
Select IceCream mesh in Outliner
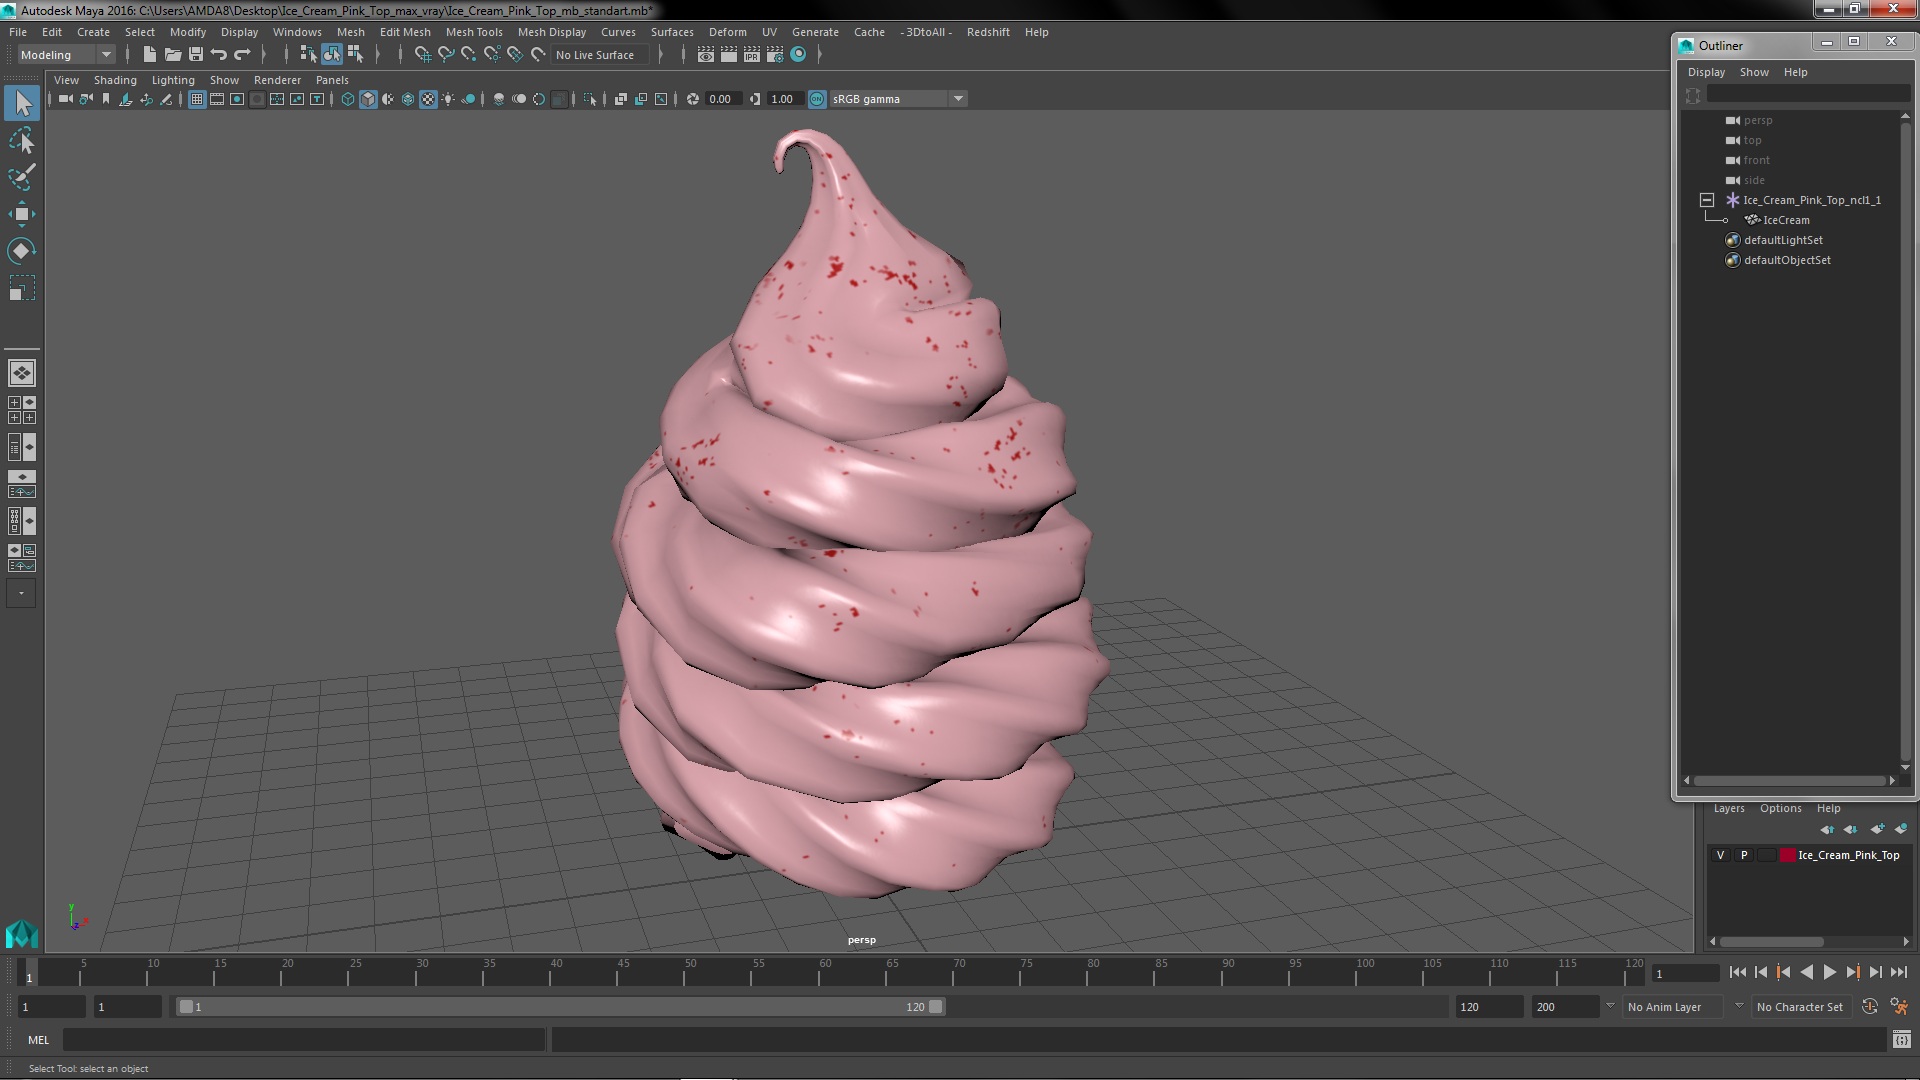click(x=1786, y=220)
